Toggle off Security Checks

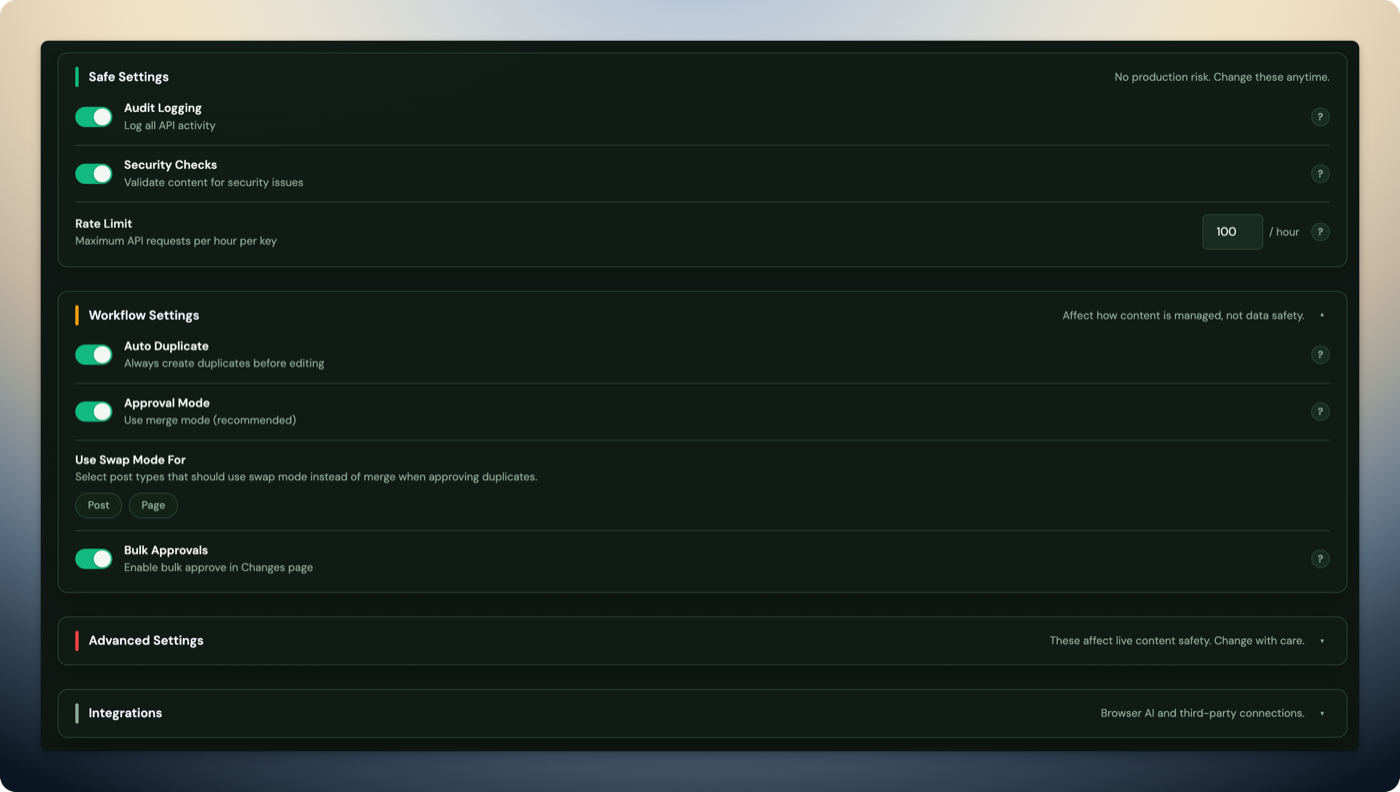point(93,173)
